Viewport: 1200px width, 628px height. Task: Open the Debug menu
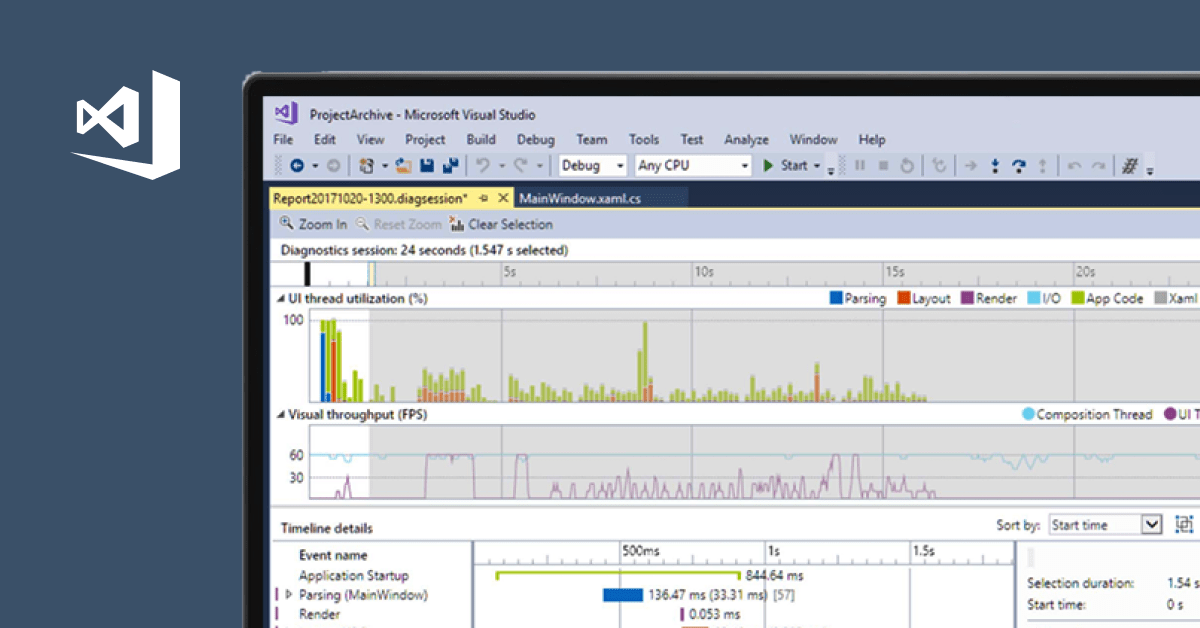pyautogui.click(x=536, y=140)
